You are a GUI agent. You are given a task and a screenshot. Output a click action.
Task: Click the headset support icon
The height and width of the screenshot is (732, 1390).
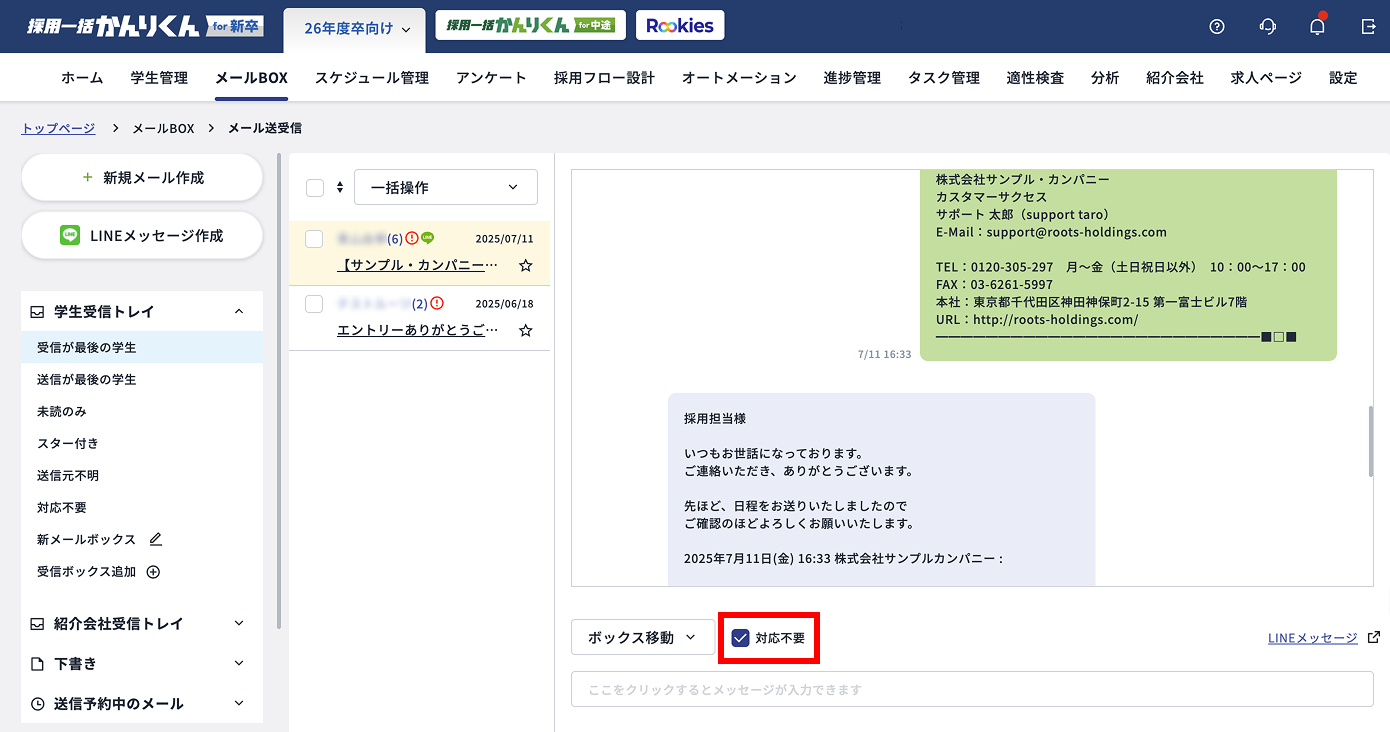pyautogui.click(x=1267, y=27)
